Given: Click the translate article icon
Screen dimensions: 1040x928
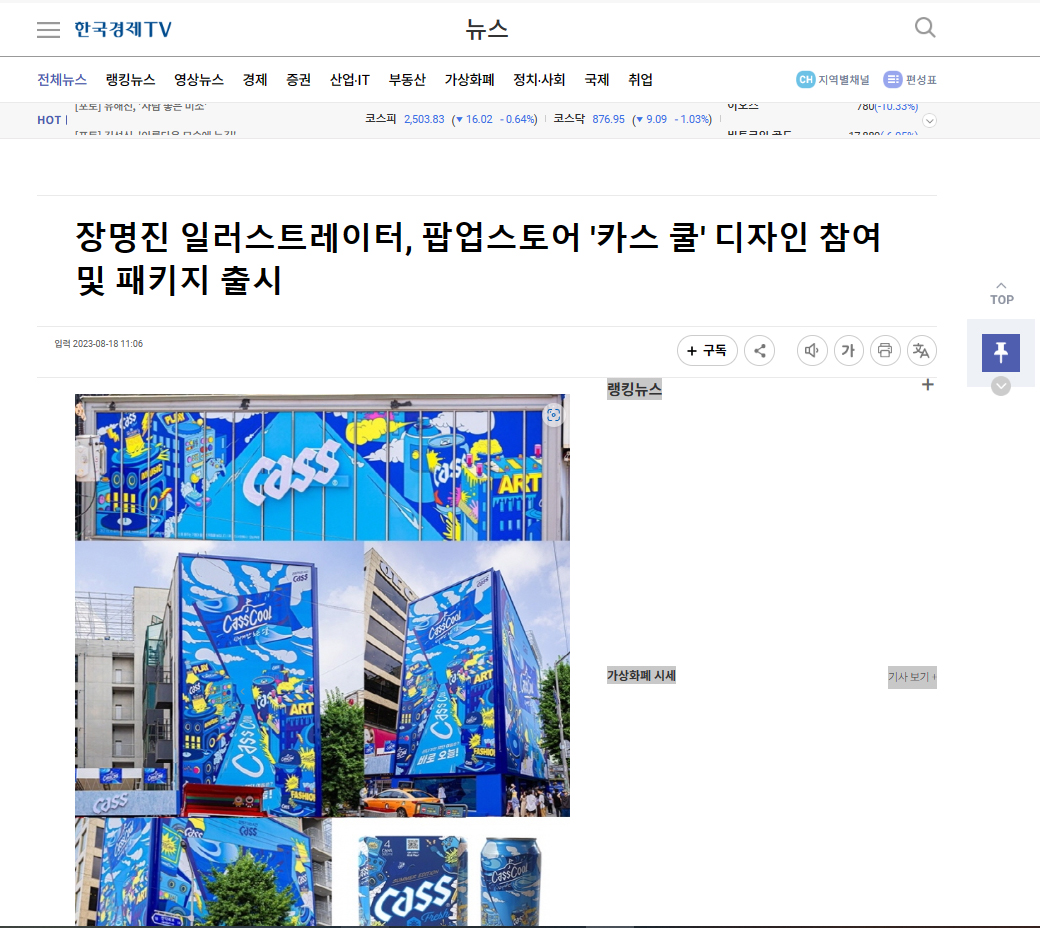Looking at the screenshot, I should [x=921, y=350].
